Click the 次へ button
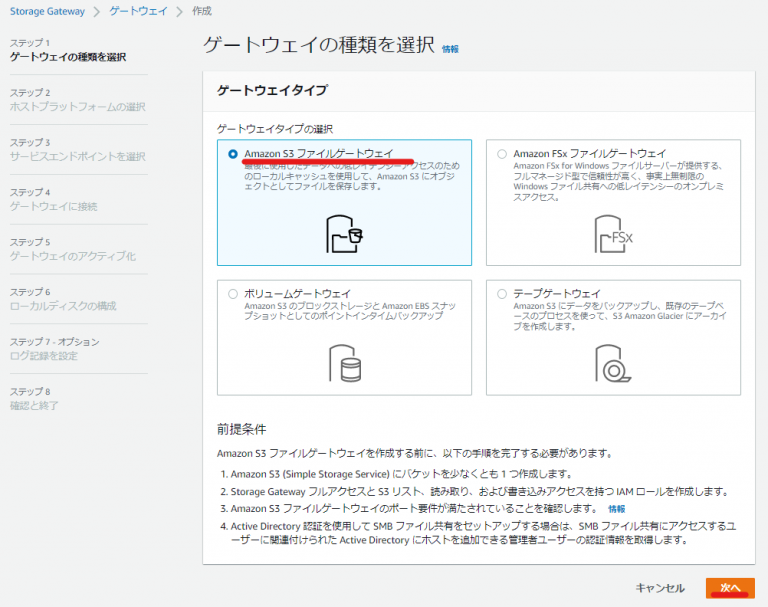Screen dimensions: 768x607 (730, 588)
